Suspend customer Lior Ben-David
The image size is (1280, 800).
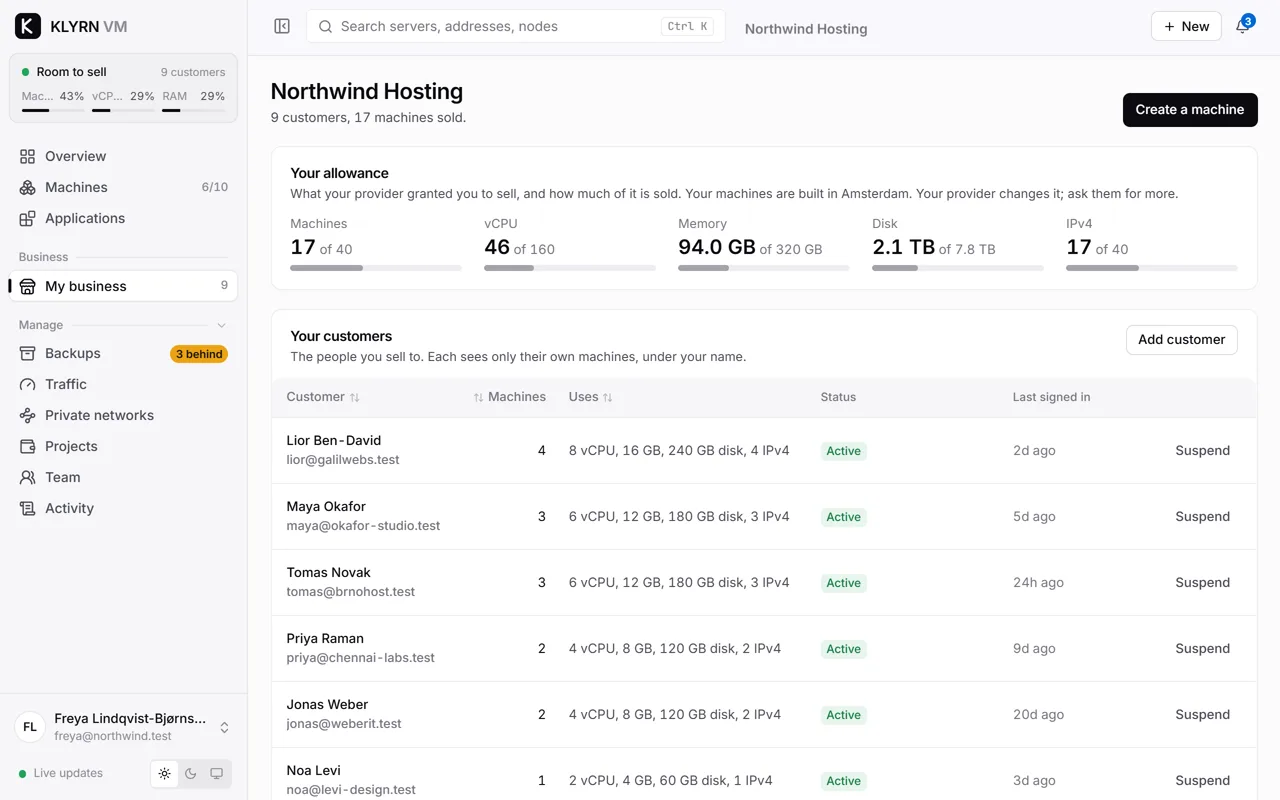[x=1202, y=451]
